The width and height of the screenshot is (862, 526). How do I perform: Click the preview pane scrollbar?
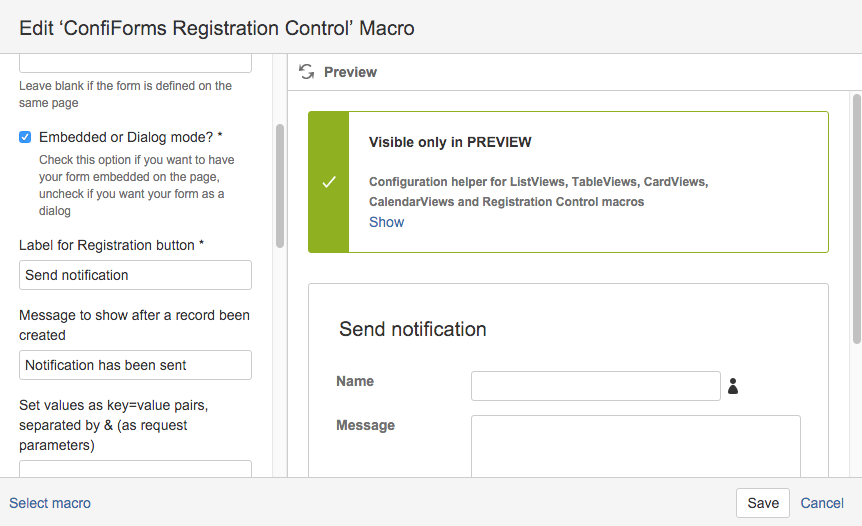pyautogui.click(x=857, y=219)
